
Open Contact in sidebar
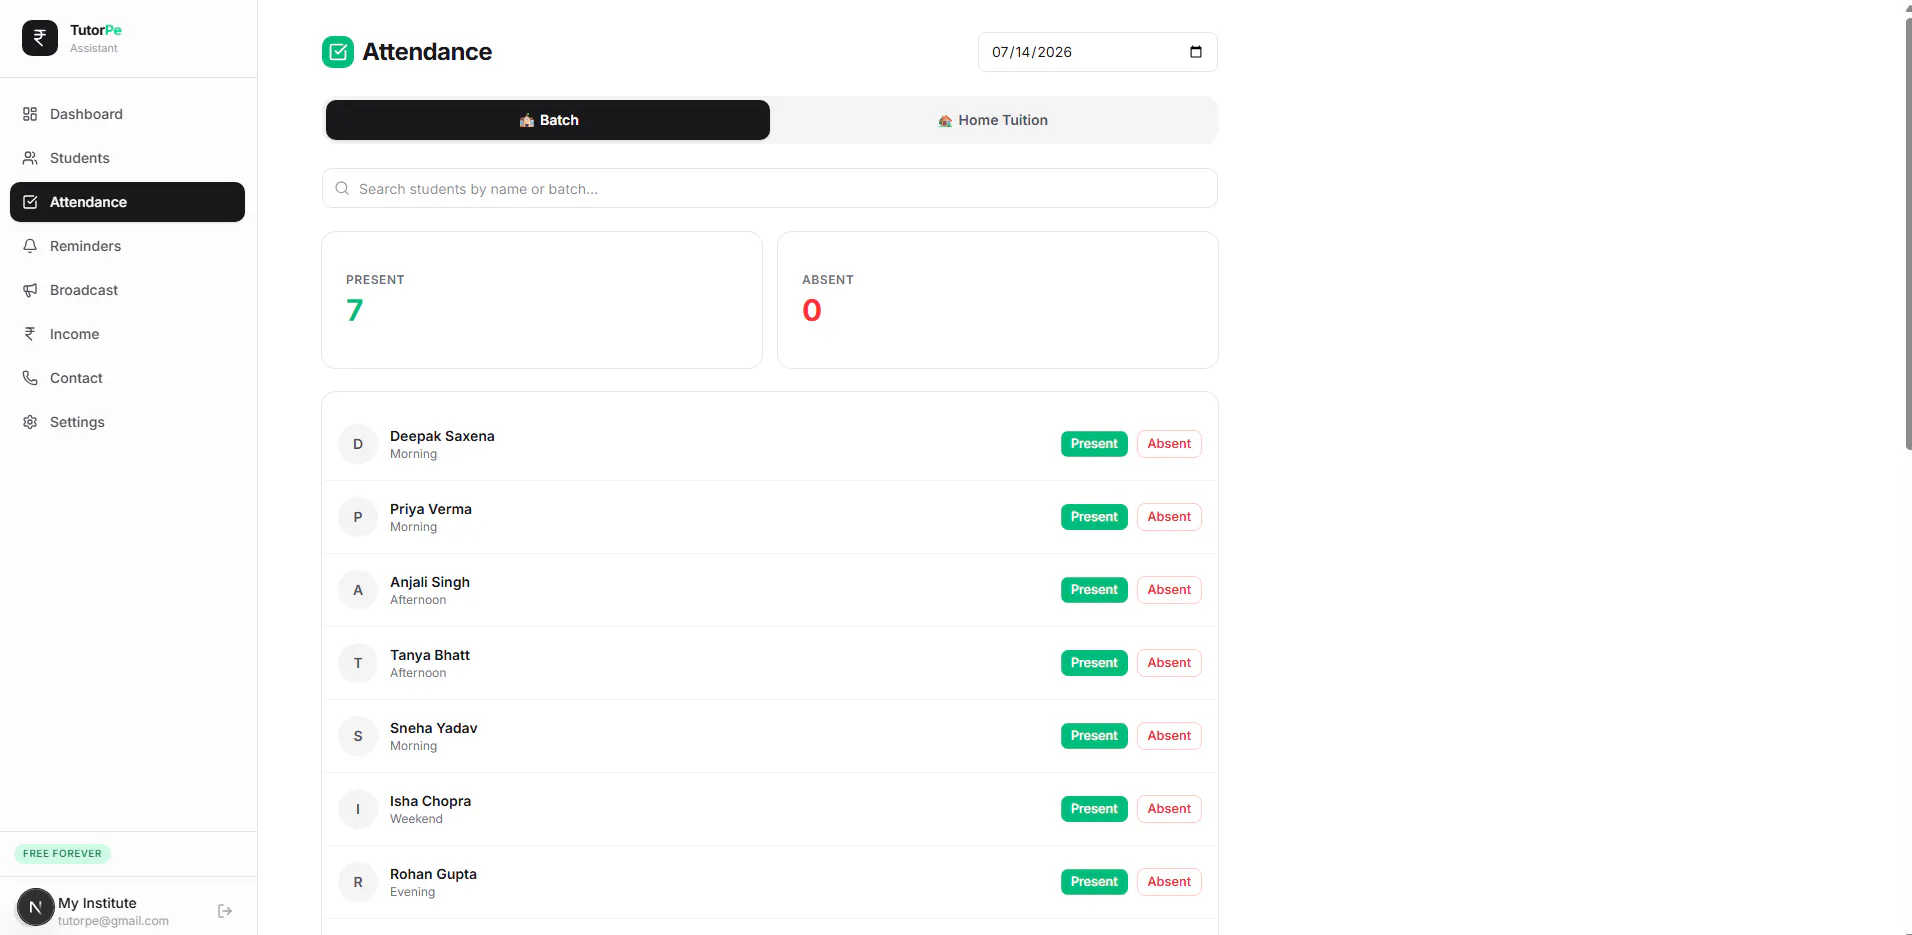(x=127, y=378)
